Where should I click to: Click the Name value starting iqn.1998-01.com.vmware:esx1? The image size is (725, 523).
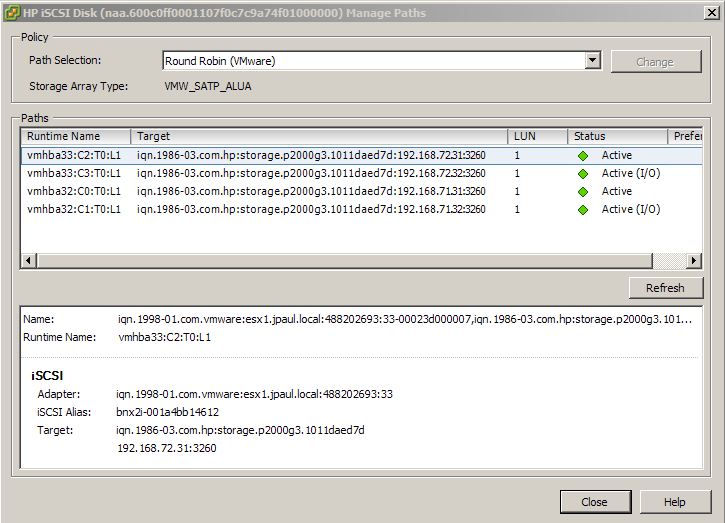coord(405,319)
